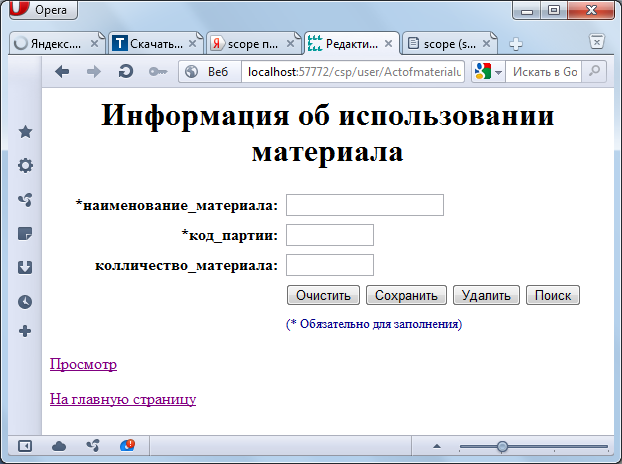Image resolution: width=622 pixels, height=464 pixels.
Task: Toggle the panel sidebar in the status bar
Action: click(x=25, y=446)
